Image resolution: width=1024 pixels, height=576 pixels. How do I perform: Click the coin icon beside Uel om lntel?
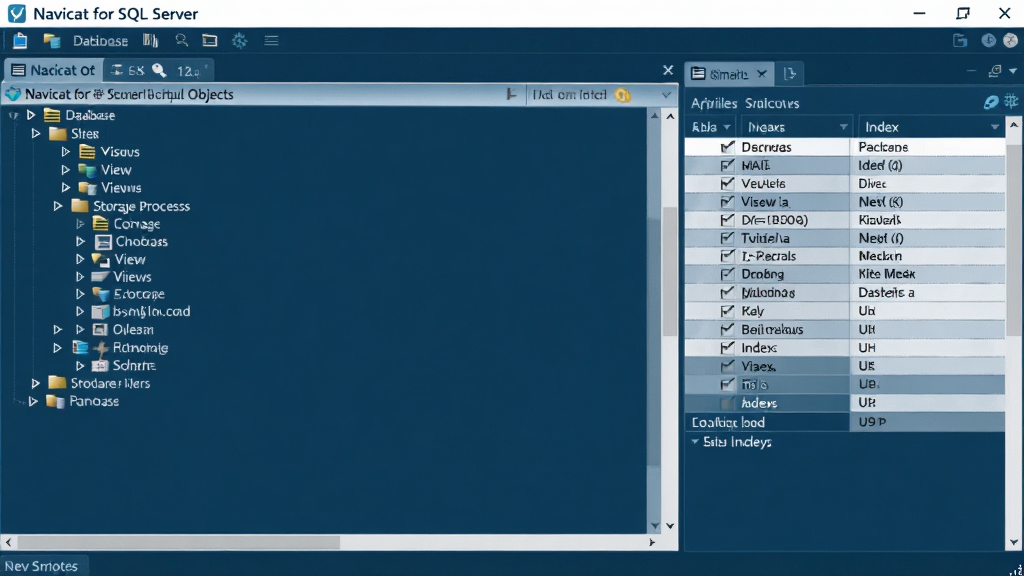(623, 95)
